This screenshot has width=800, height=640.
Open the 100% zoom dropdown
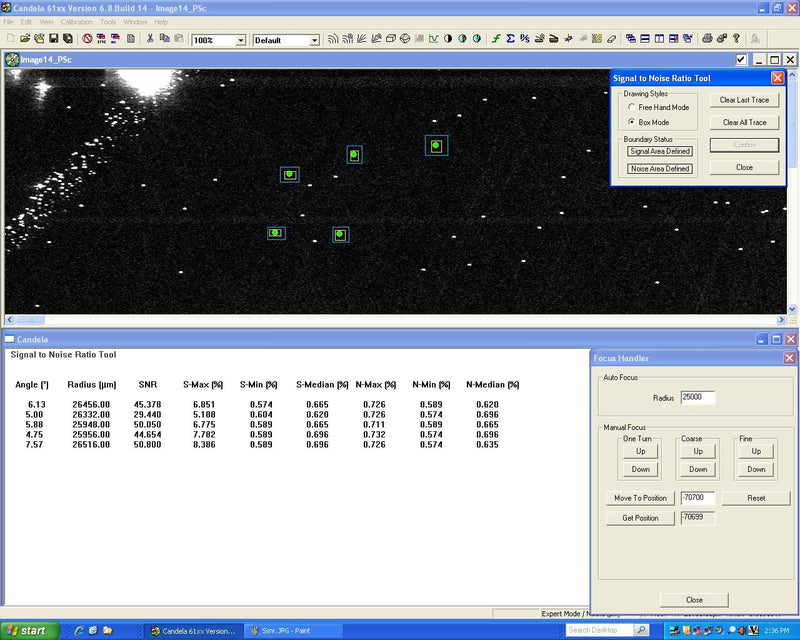[x=240, y=40]
